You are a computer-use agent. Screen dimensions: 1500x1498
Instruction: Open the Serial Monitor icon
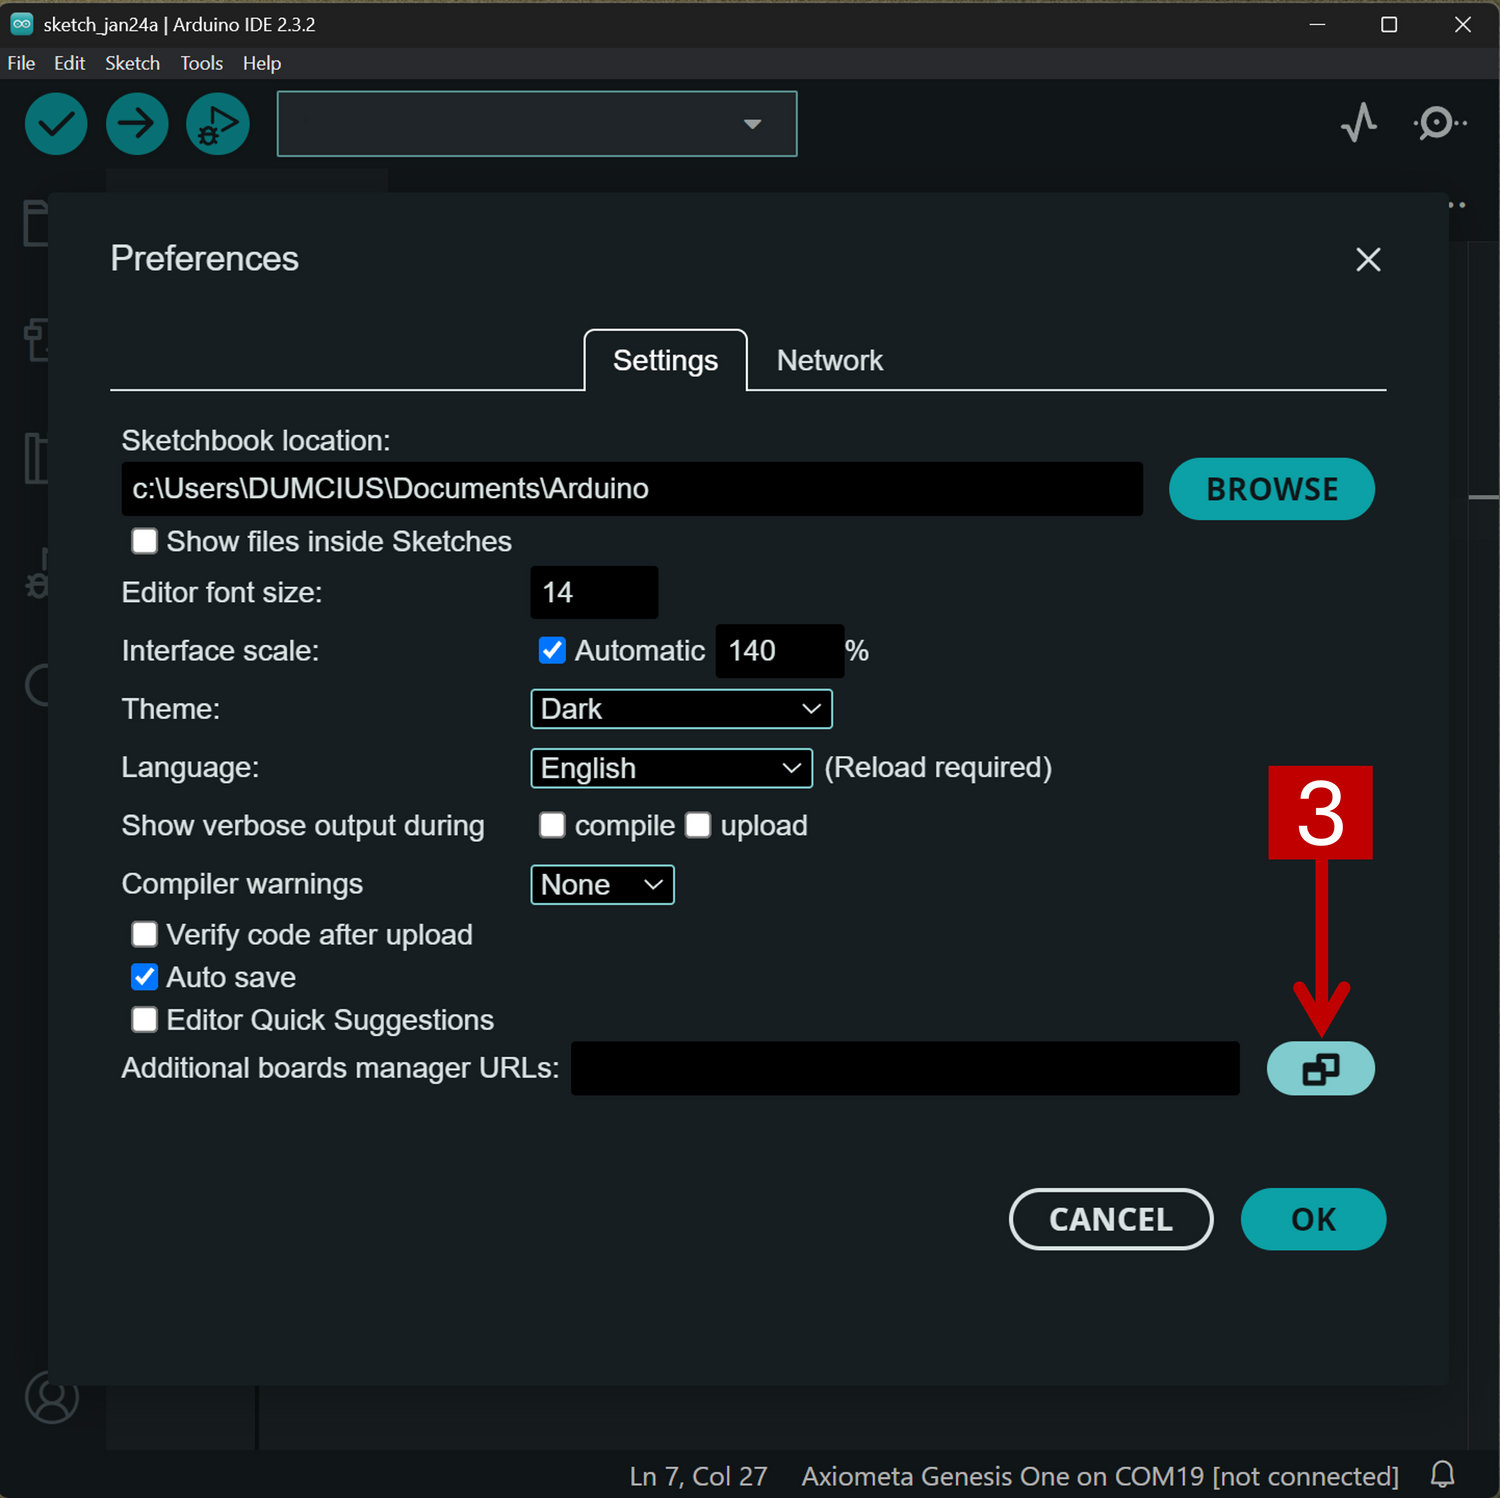click(x=1438, y=123)
